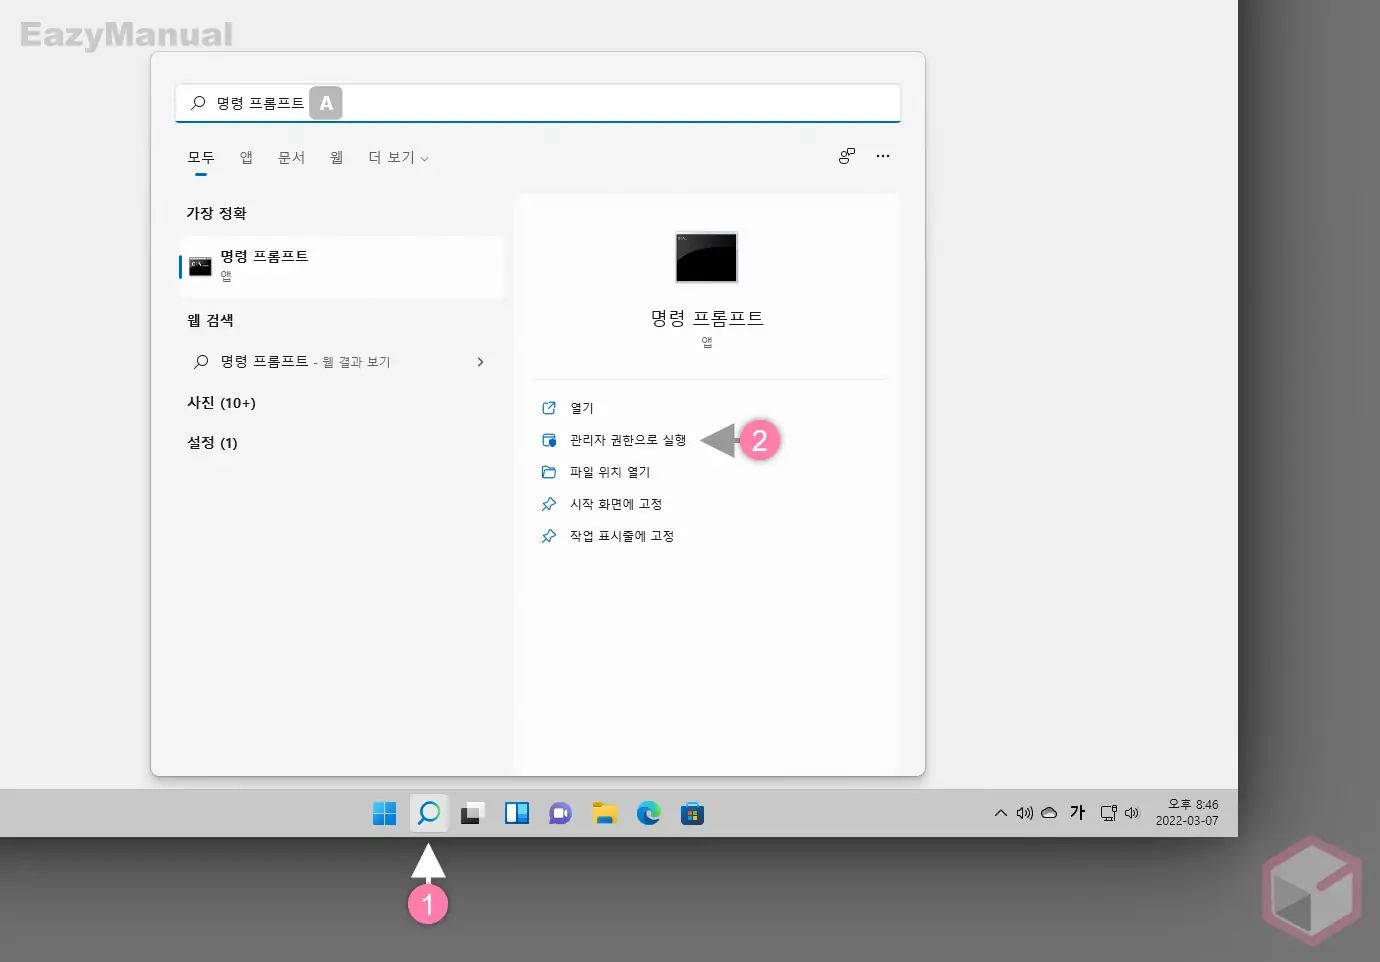This screenshot has height=962, width=1380.
Task: Open Task View from the taskbar
Action: tap(472, 813)
